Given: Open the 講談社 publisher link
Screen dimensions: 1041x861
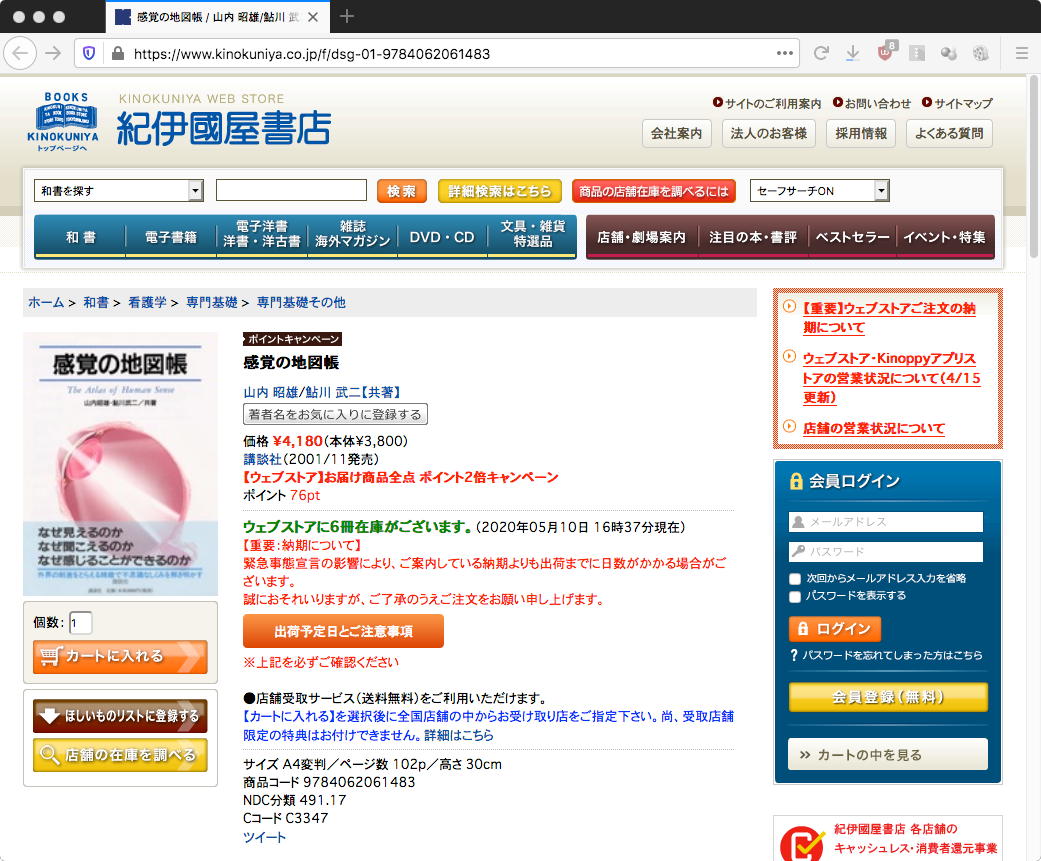Looking at the screenshot, I should (262, 459).
